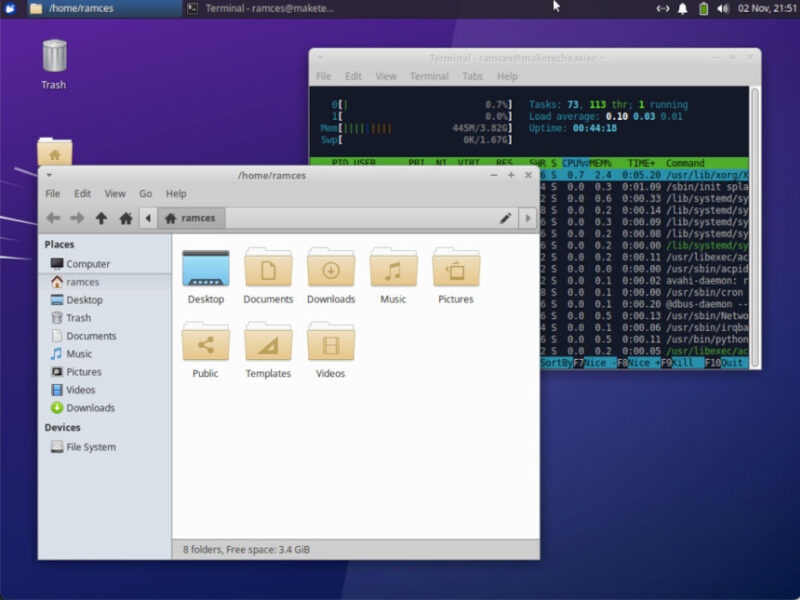Viewport: 800px width, 600px height.
Task: Select the Terminal window button on the taskbar
Action: point(255,9)
